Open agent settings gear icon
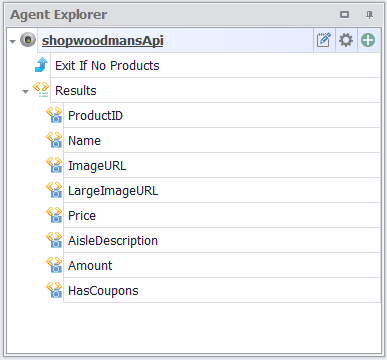The image size is (387, 360). click(x=346, y=40)
